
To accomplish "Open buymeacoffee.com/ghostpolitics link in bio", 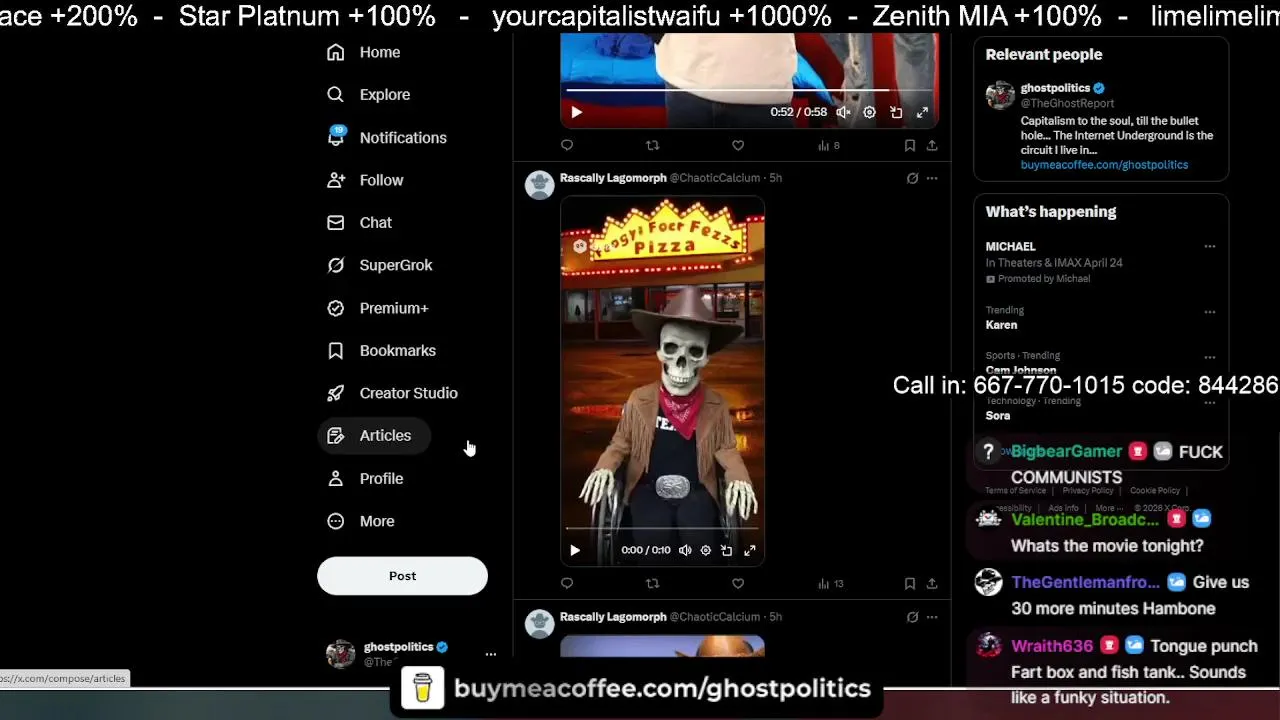I will [x=1104, y=165].
